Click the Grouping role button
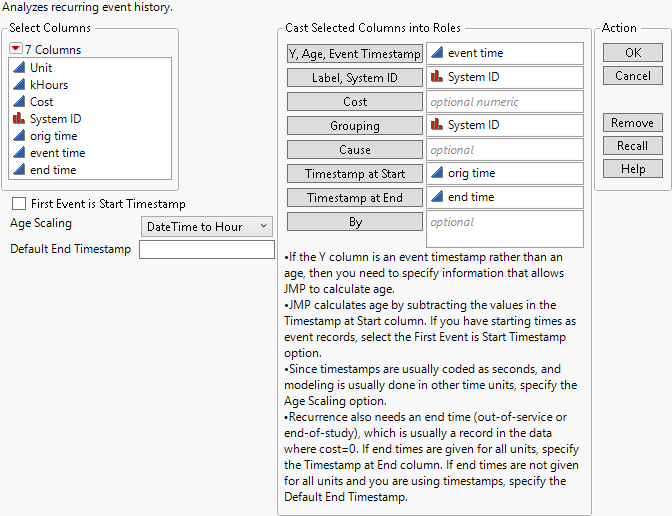672x516 pixels. click(x=355, y=126)
